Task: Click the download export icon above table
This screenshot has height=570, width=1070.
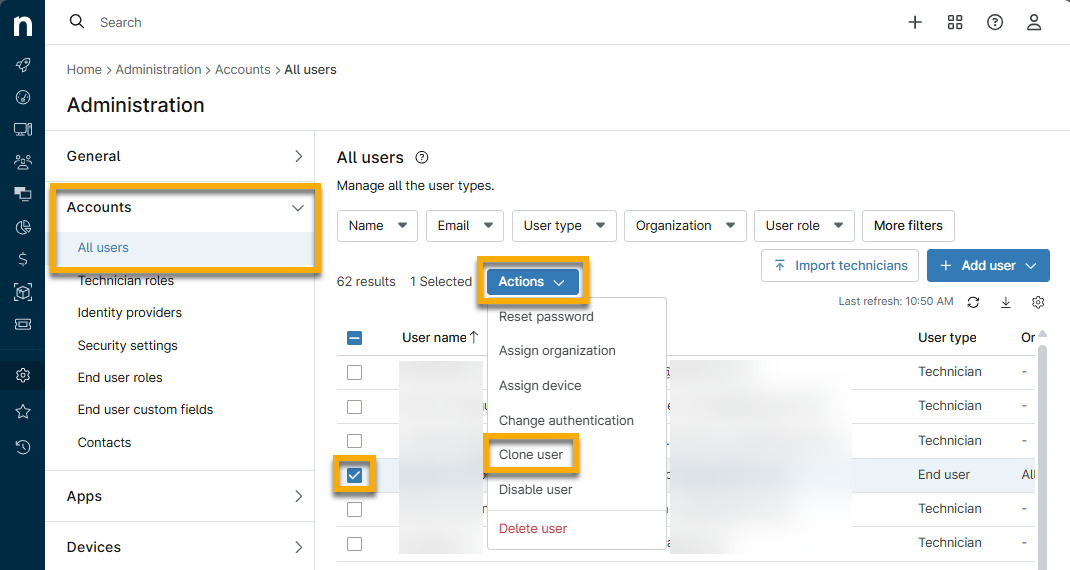Action: tap(1006, 302)
